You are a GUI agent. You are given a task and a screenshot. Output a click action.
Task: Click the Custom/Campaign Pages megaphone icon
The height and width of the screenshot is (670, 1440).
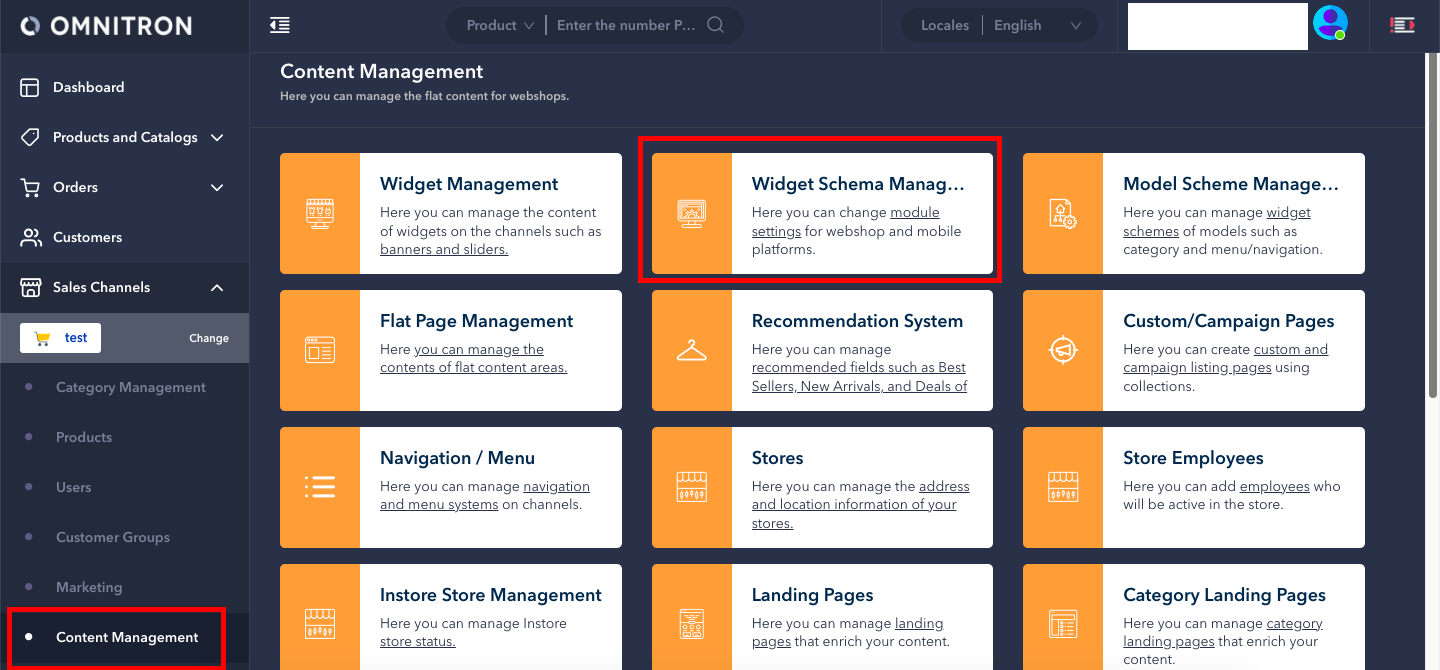coord(1063,350)
